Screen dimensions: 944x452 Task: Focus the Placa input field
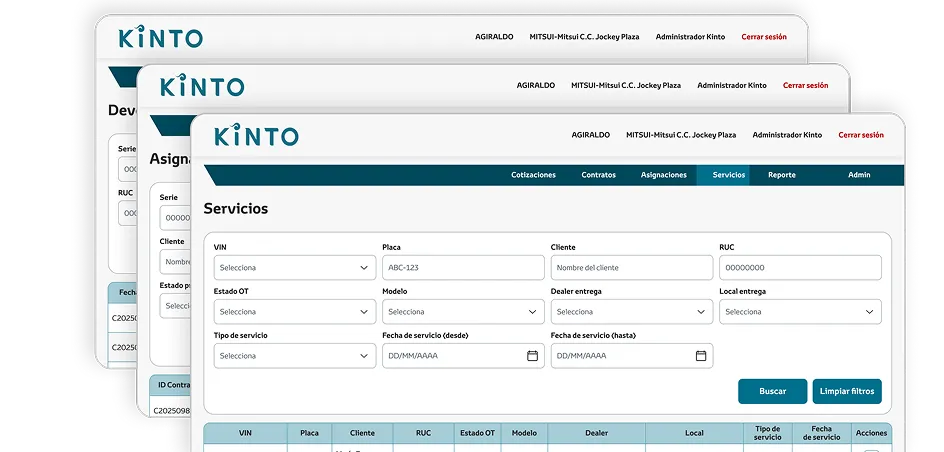463,268
